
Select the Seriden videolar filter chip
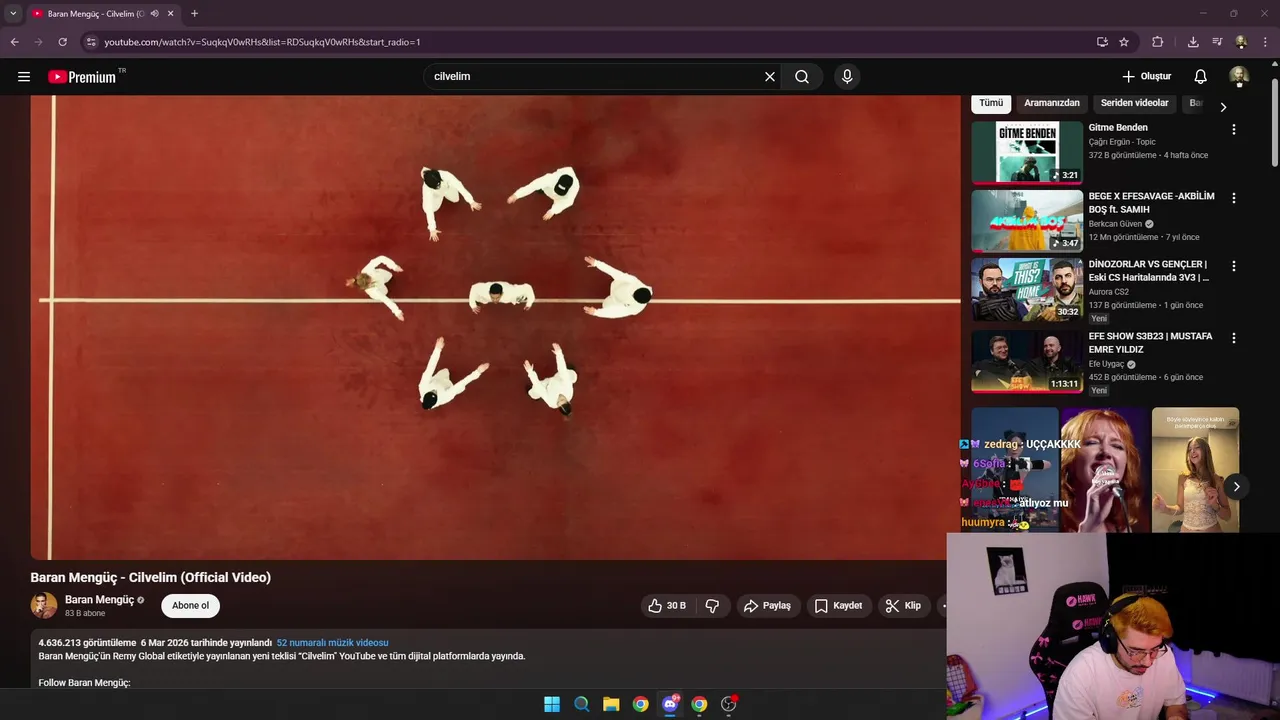pyautogui.click(x=1134, y=103)
